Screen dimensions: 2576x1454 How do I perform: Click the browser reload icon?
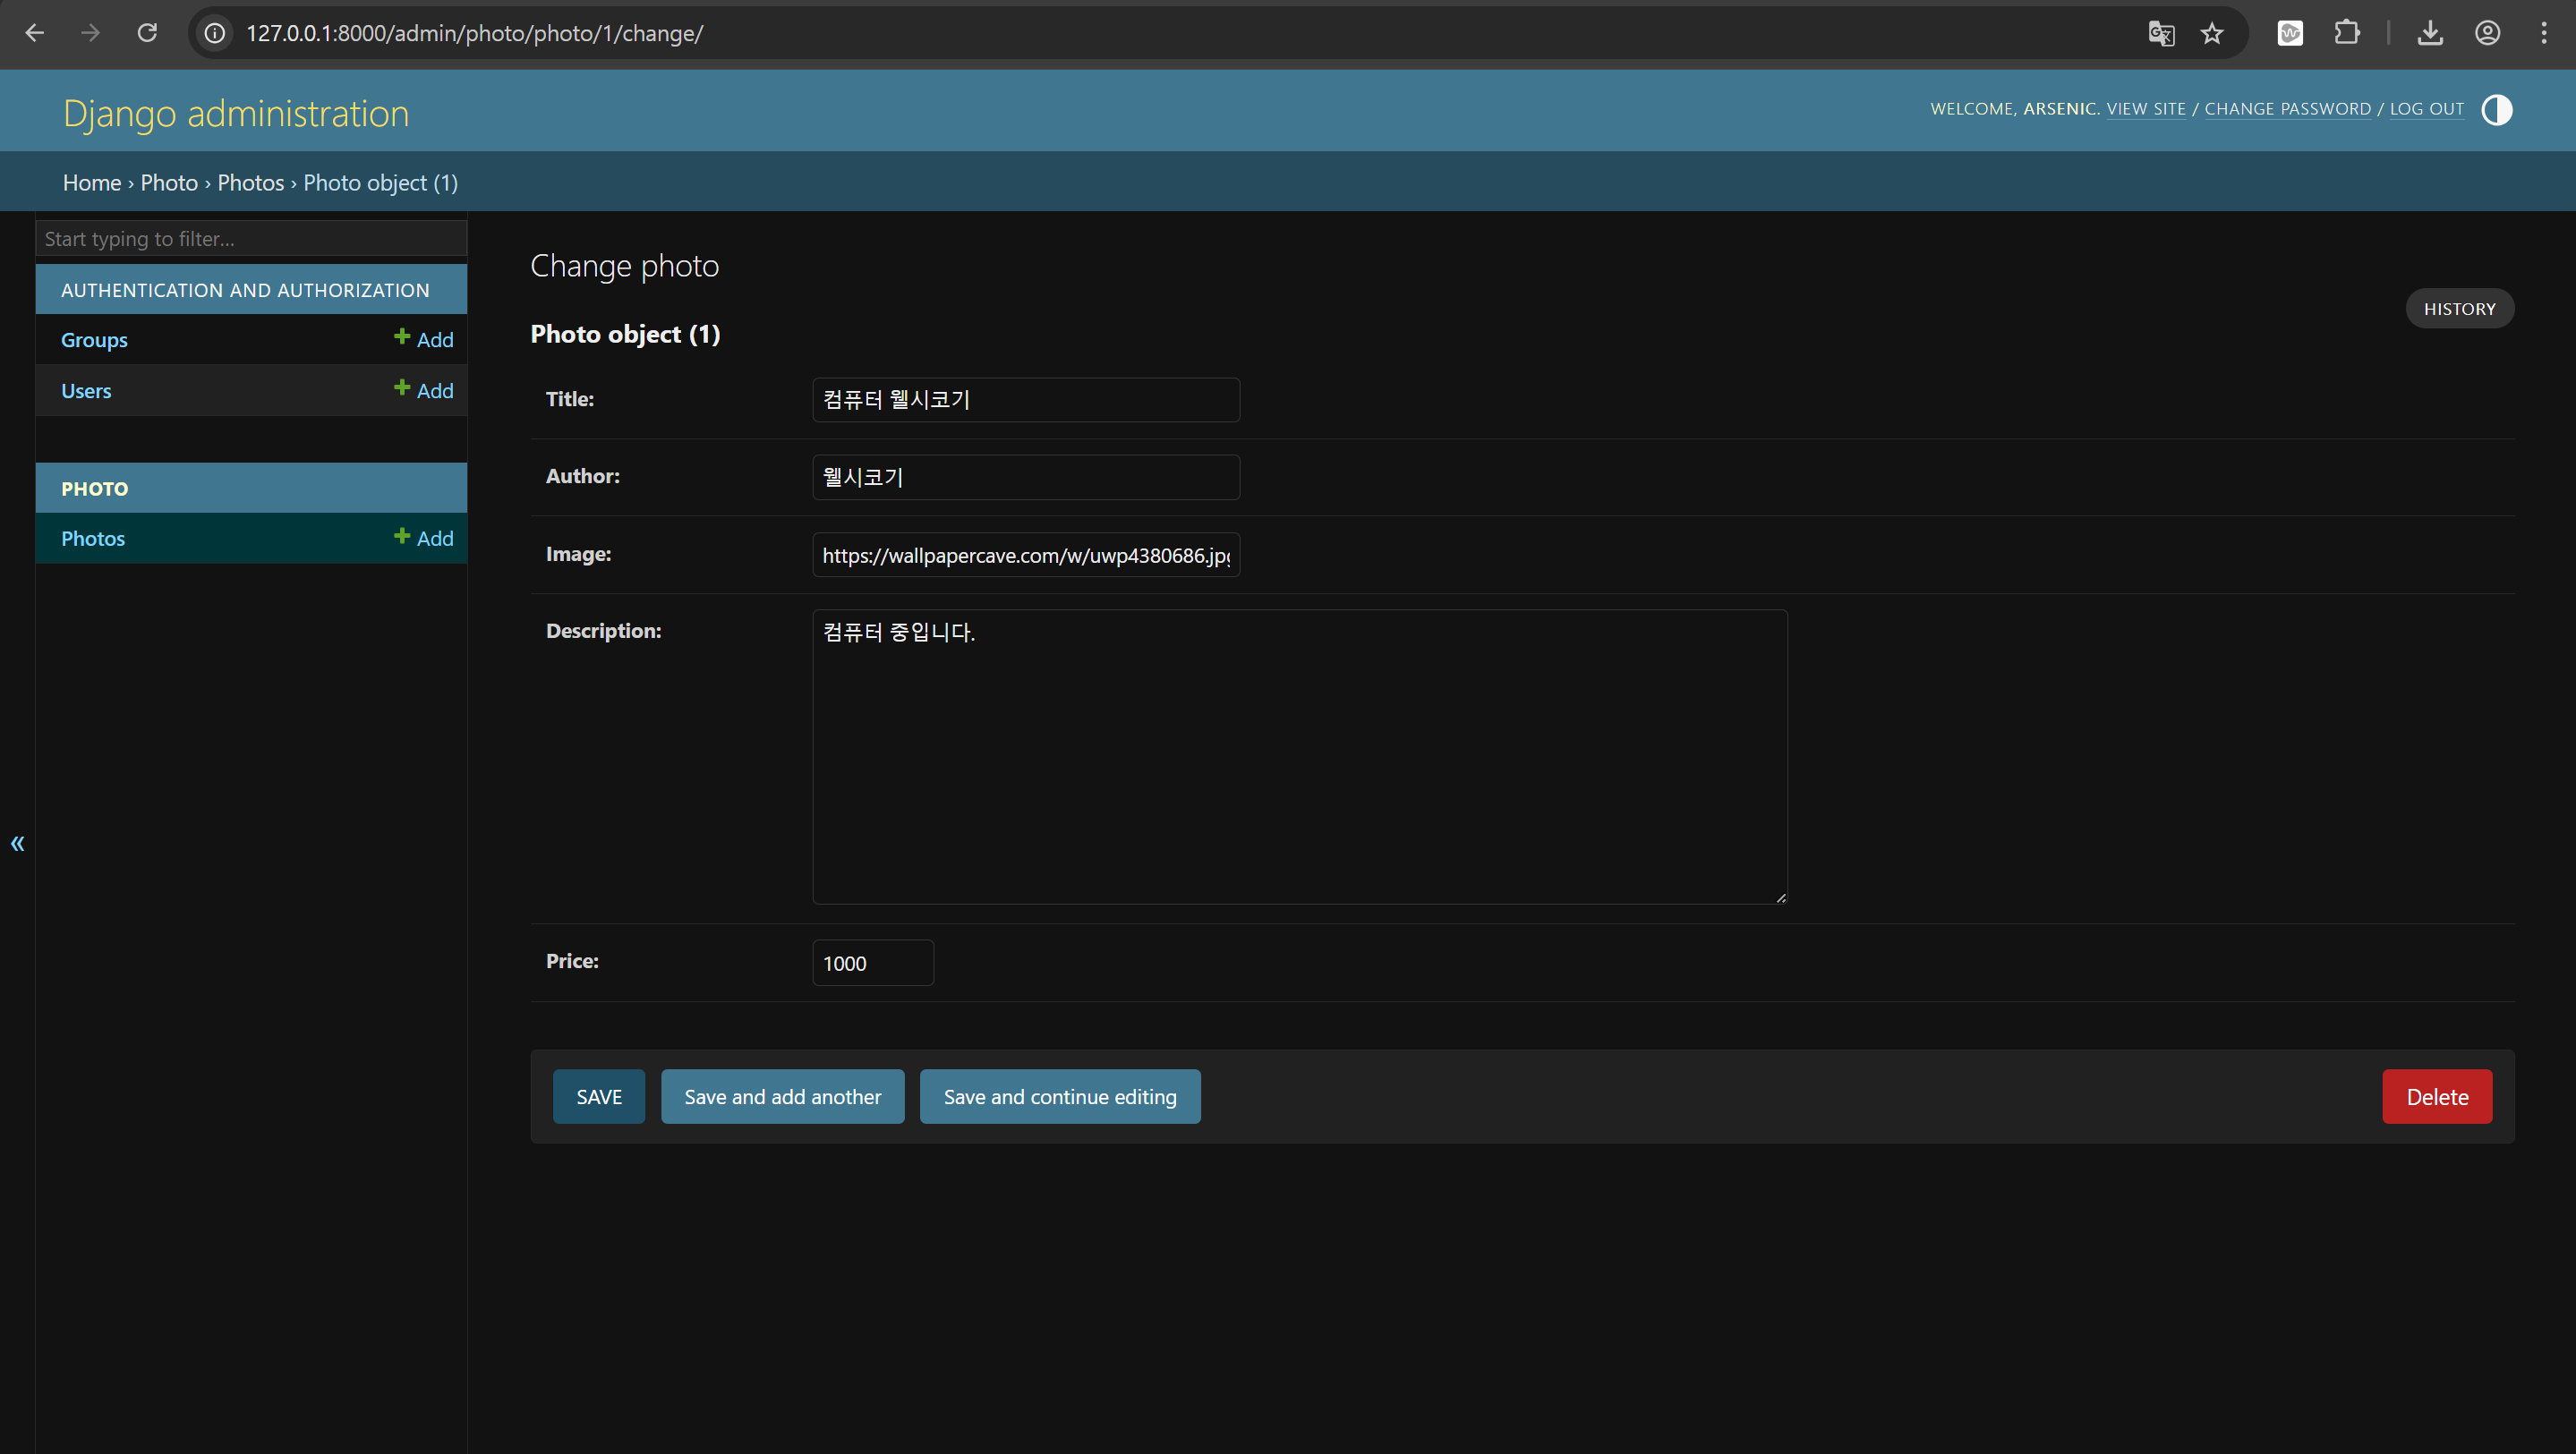tap(147, 33)
